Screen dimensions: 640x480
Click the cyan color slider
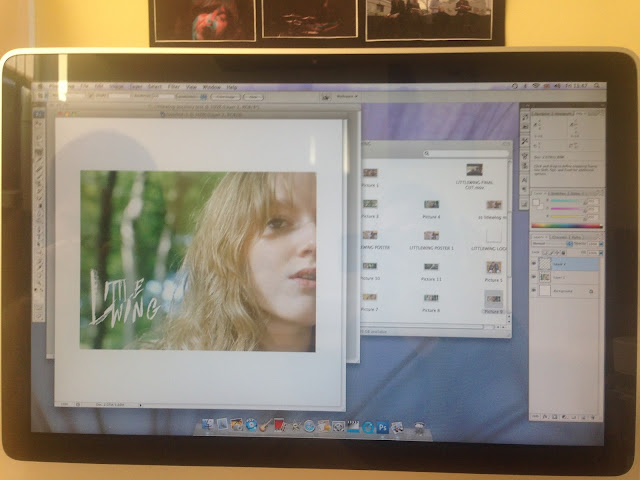566,201
